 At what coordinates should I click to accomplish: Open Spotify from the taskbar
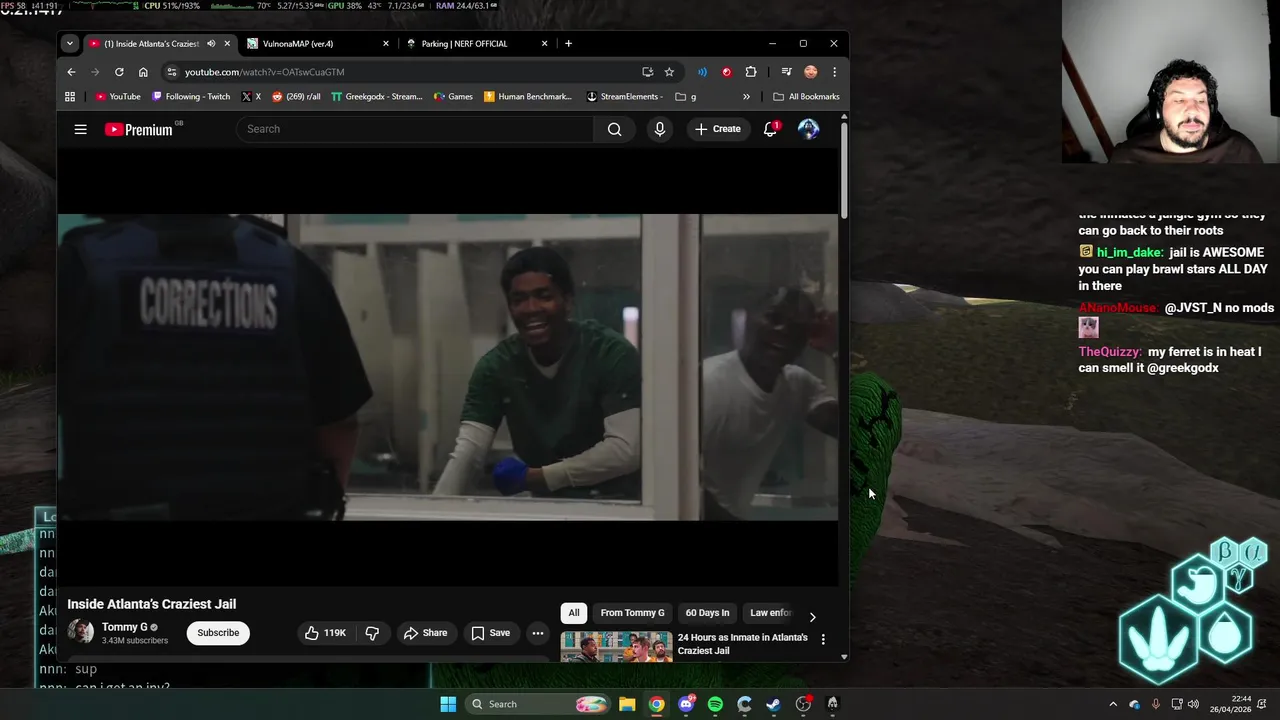pyautogui.click(x=715, y=704)
